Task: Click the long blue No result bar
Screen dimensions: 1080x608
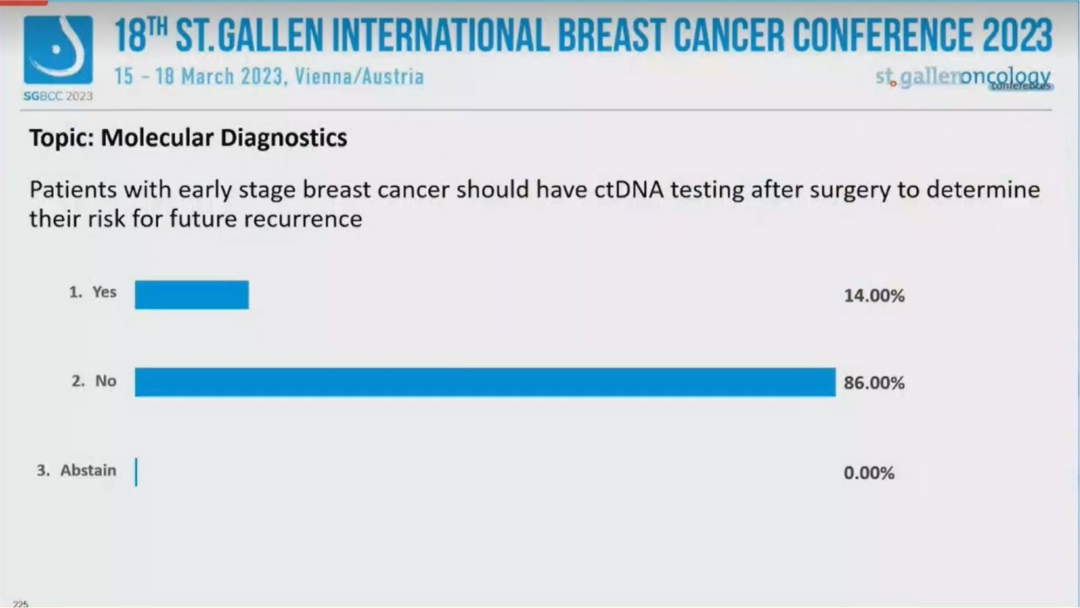Action: 485,382
